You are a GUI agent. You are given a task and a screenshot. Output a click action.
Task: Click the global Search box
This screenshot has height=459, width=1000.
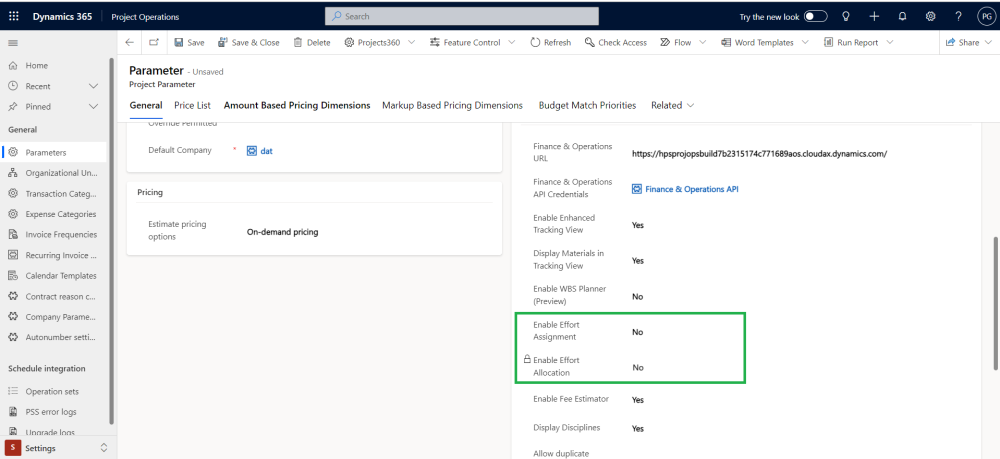tap(462, 16)
